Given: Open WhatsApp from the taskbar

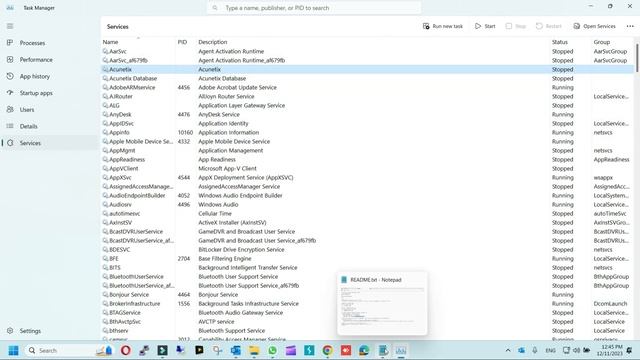Looking at the screenshot, I should pyautogui.click(x=272, y=350).
